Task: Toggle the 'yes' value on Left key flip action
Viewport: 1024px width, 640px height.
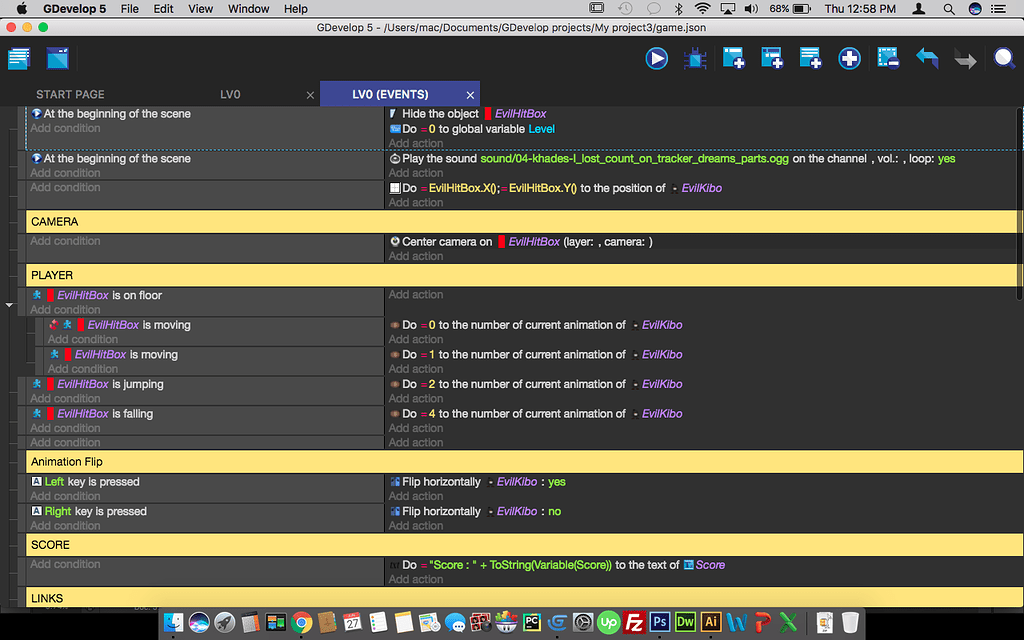Action: [x=557, y=482]
